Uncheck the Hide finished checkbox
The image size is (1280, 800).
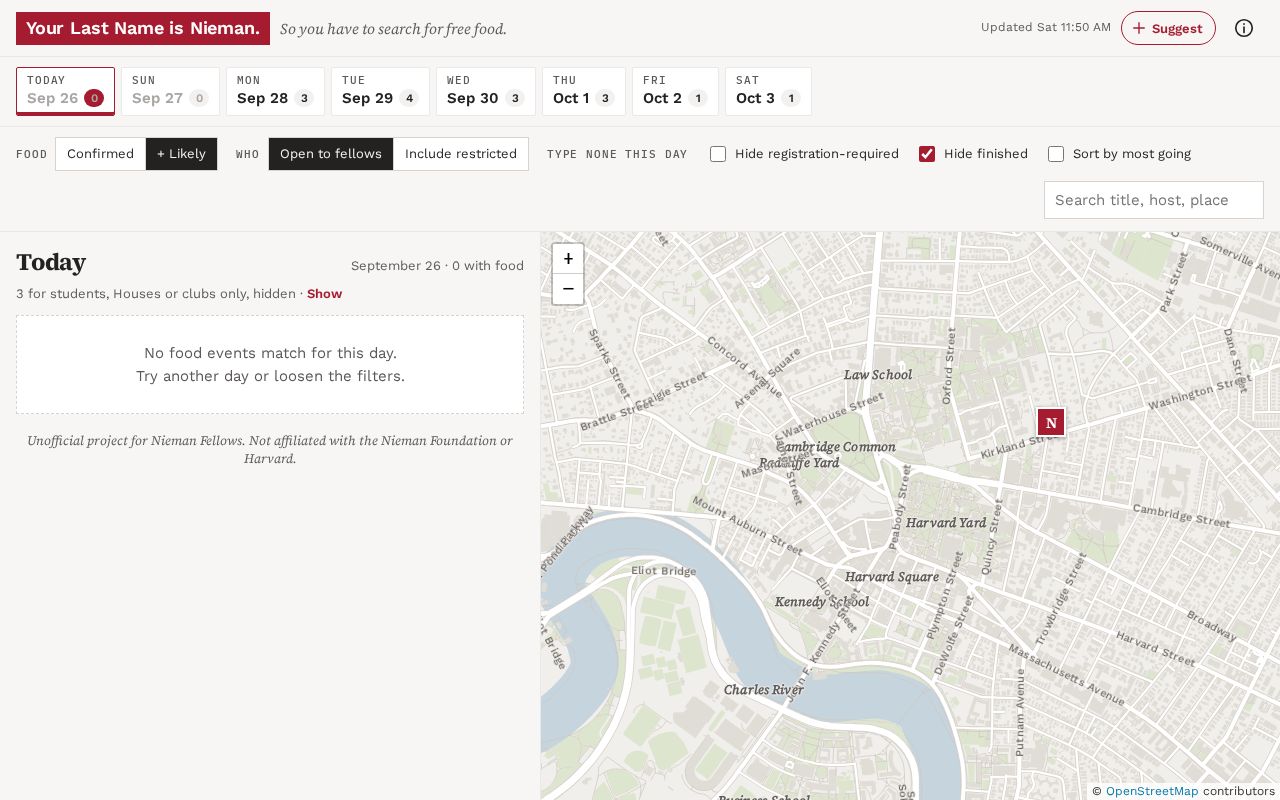click(927, 154)
